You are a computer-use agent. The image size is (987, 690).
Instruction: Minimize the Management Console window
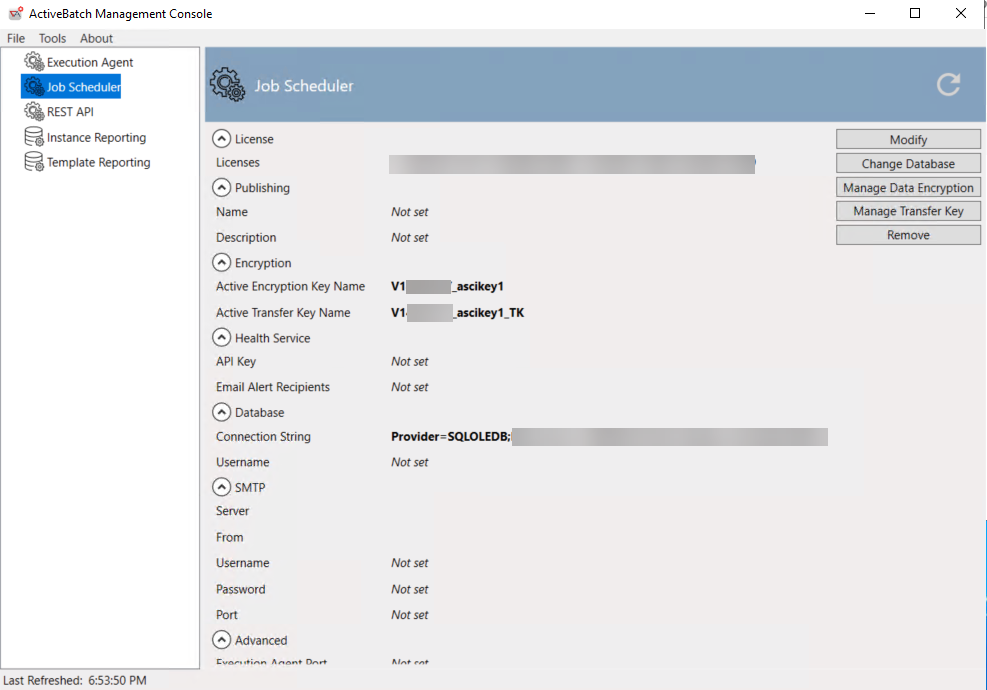click(870, 13)
